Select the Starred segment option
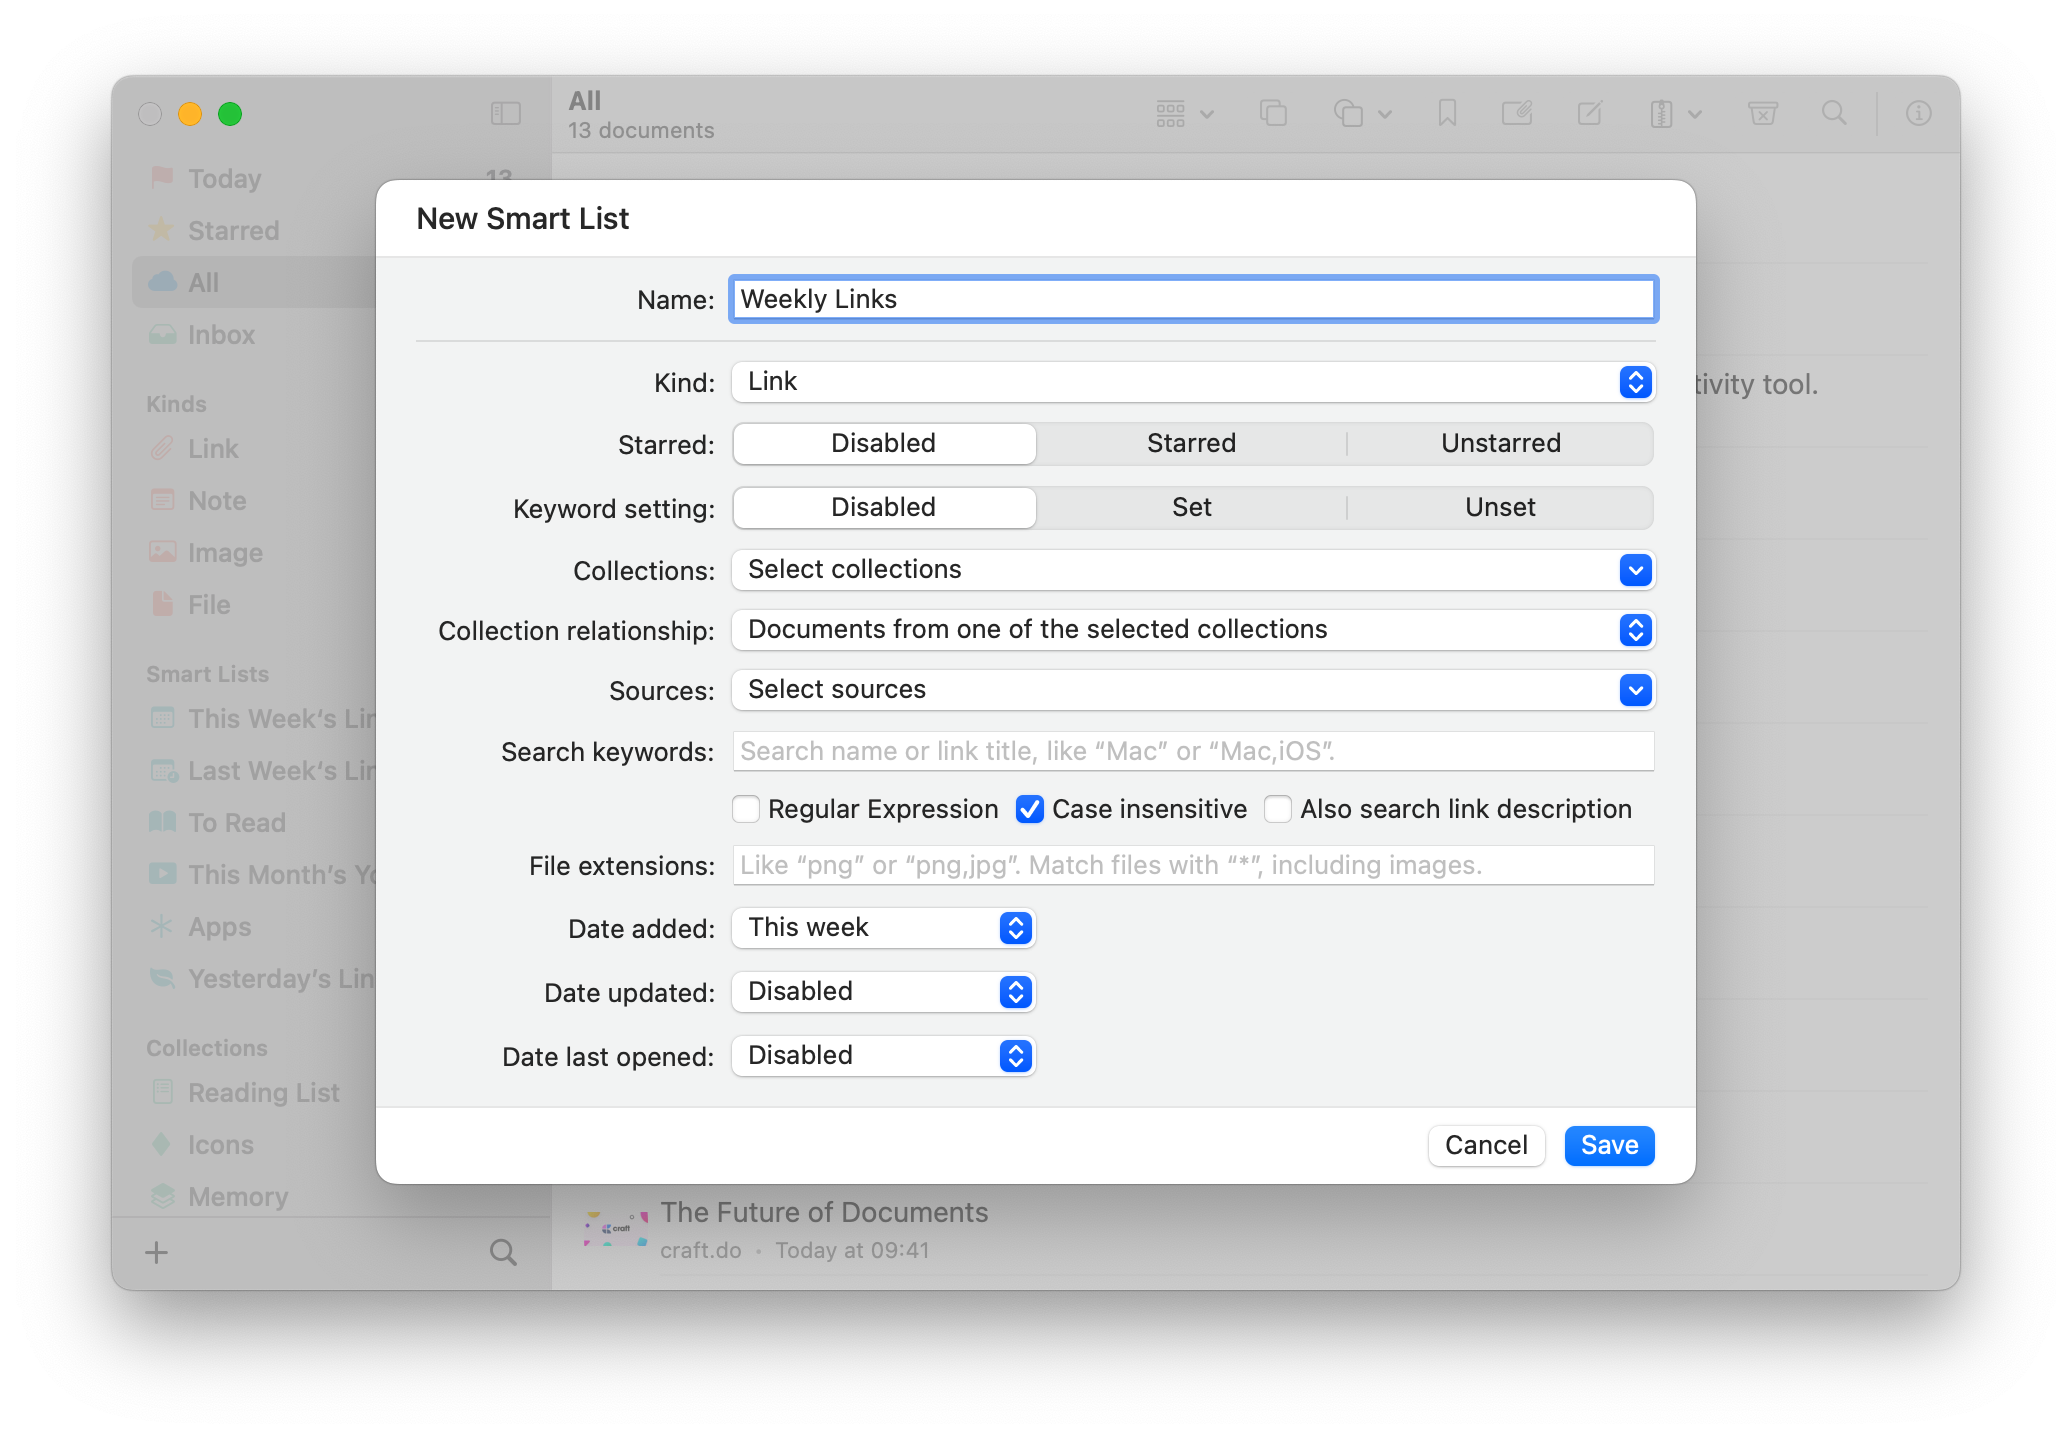This screenshot has width=2072, height=1438. click(1191, 444)
